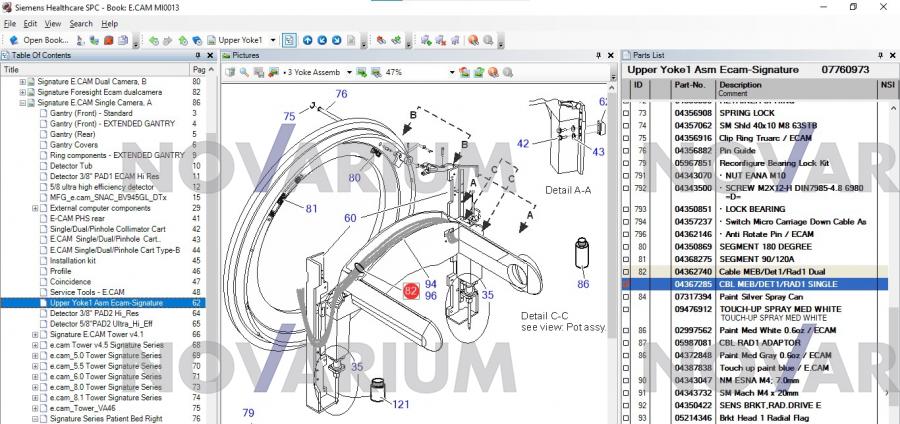Click the highlighted page view toolbar icon
Image resolution: width=900 pixels, height=424 pixels.
point(288,41)
